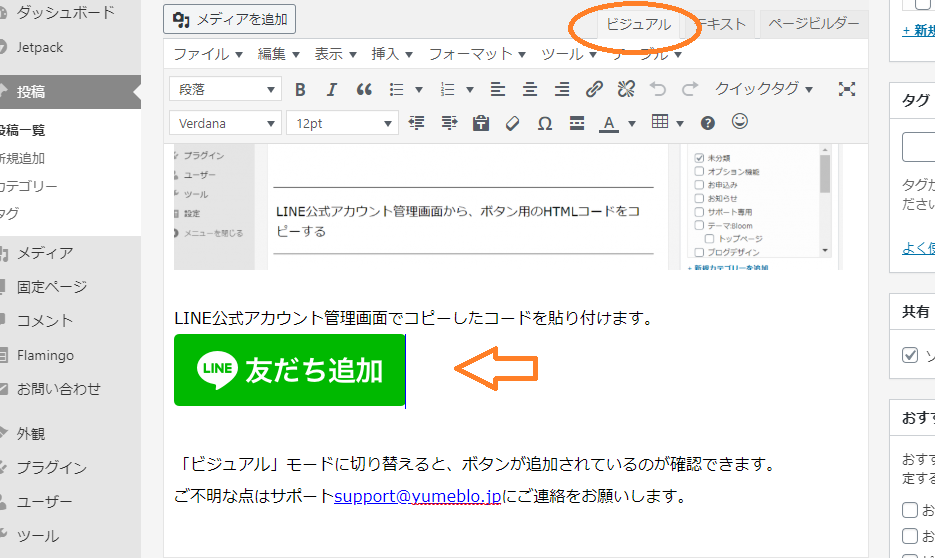Viewport: 935px width, 558px height.
Task: Decrease indent of paragraph
Action: click(x=416, y=123)
